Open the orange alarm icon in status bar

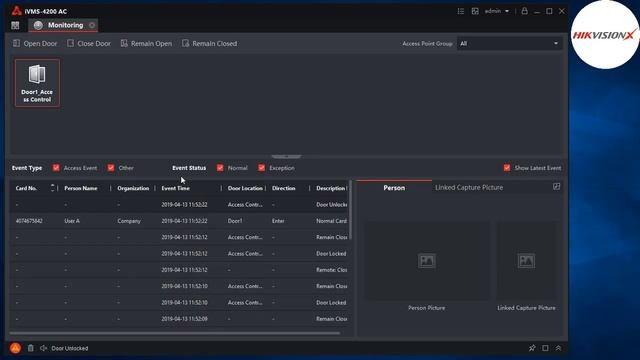pos(16,348)
